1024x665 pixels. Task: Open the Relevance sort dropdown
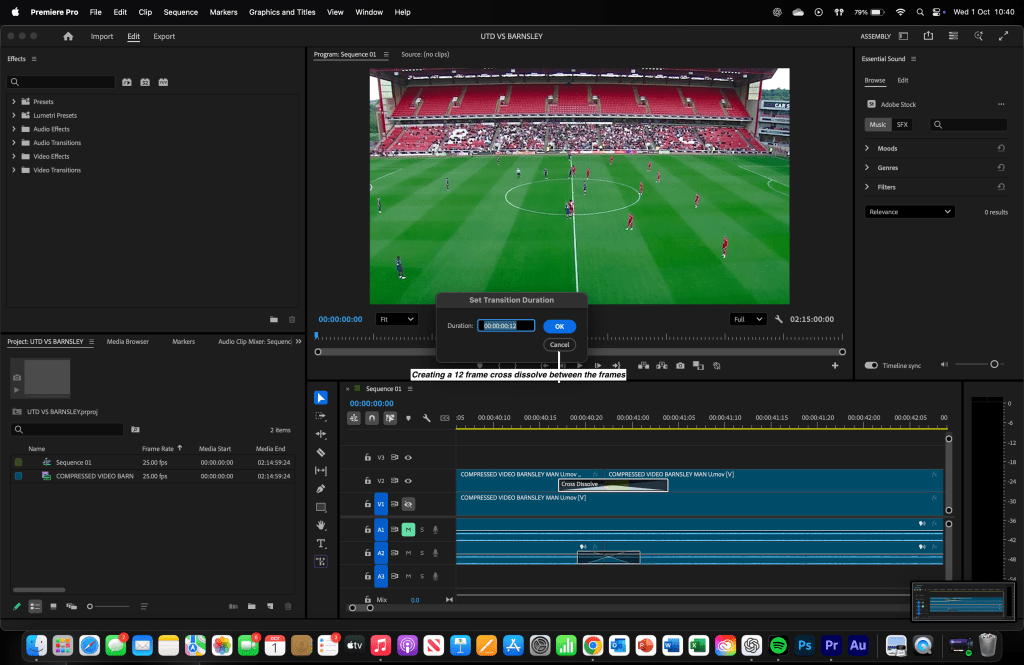(909, 212)
